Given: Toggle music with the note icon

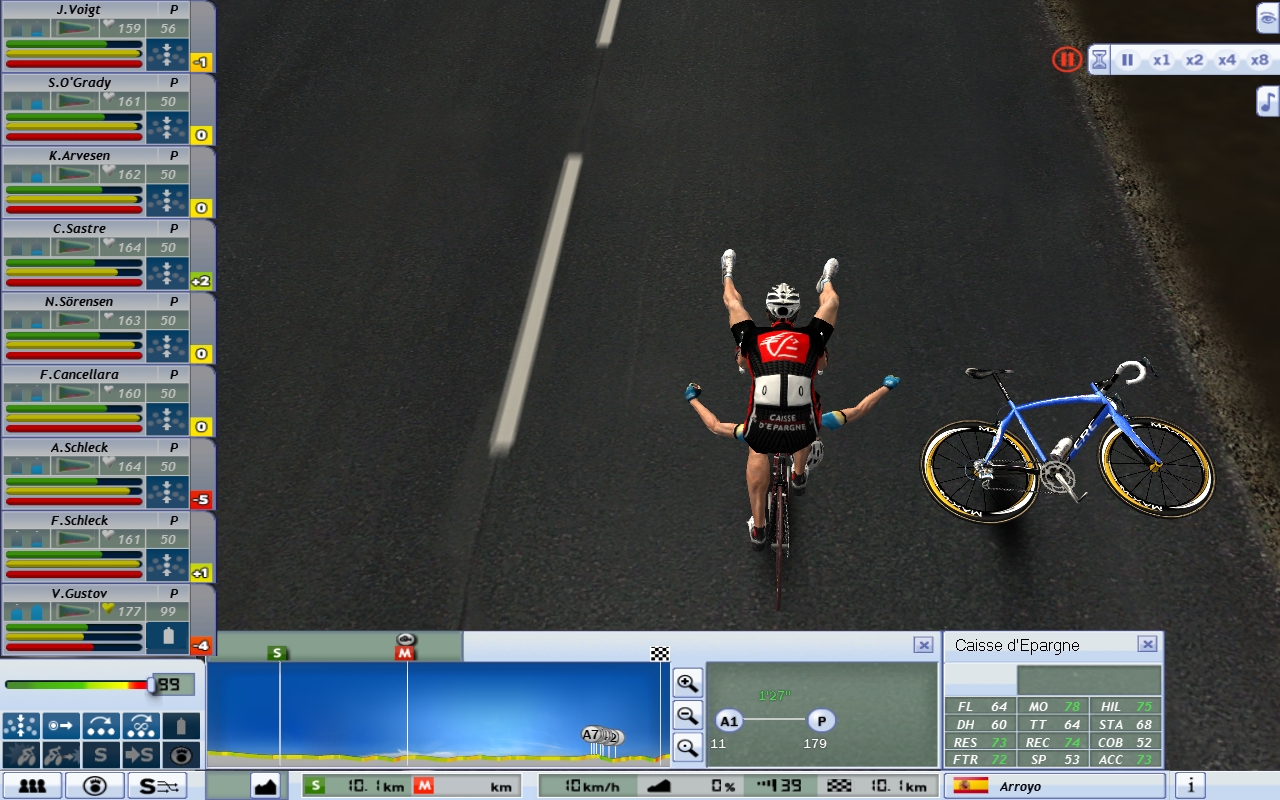Looking at the screenshot, I should click(x=1267, y=101).
